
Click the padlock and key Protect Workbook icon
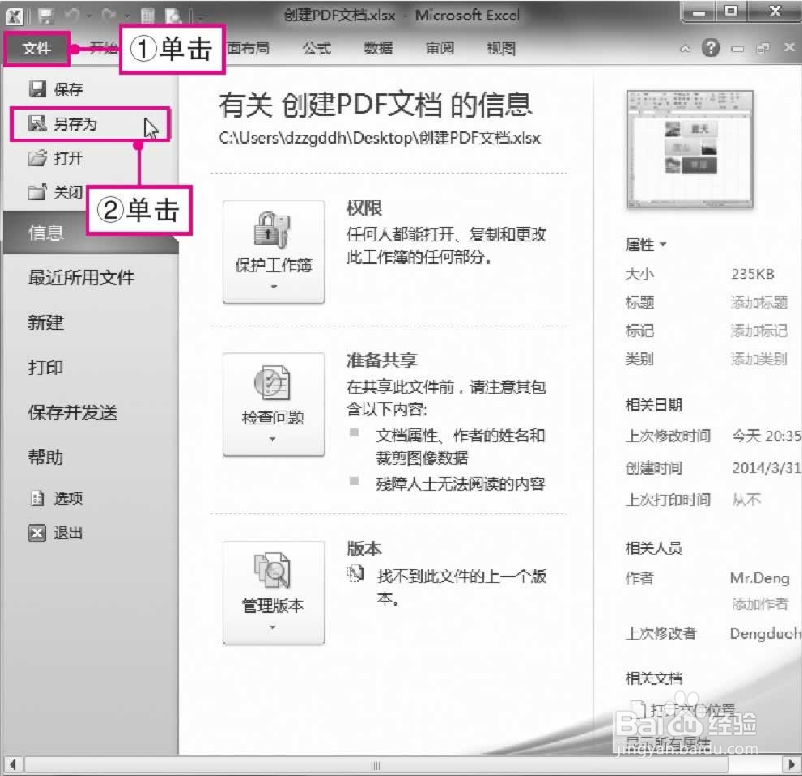pyautogui.click(x=272, y=230)
